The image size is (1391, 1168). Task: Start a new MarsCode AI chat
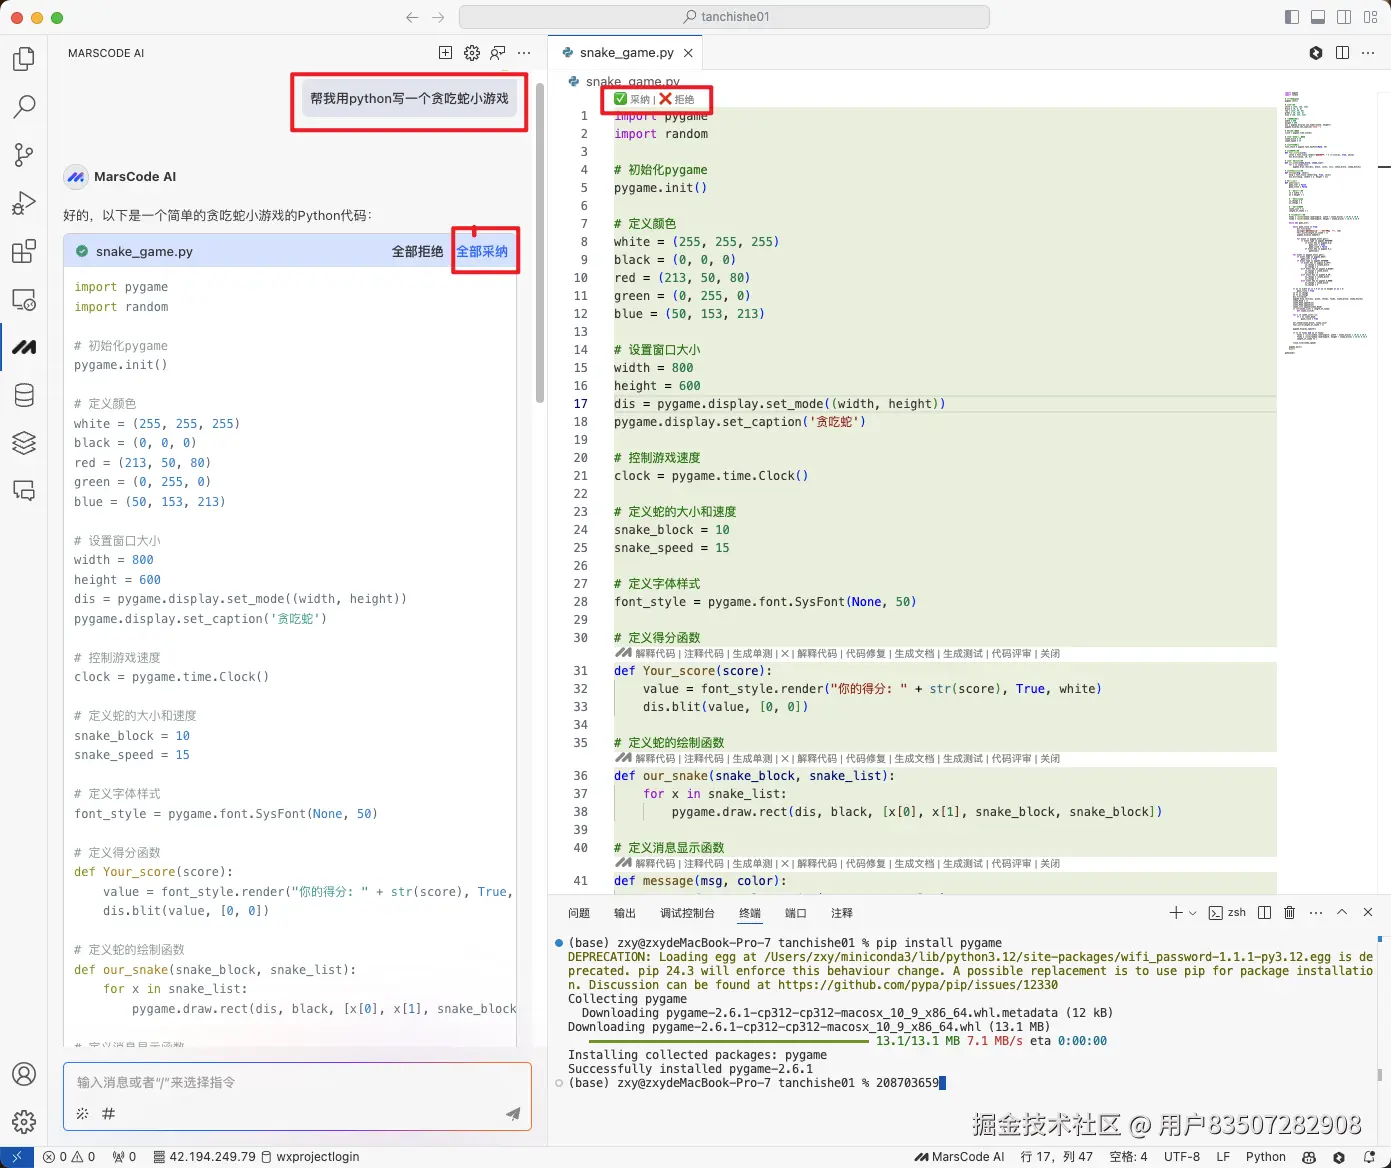point(446,53)
